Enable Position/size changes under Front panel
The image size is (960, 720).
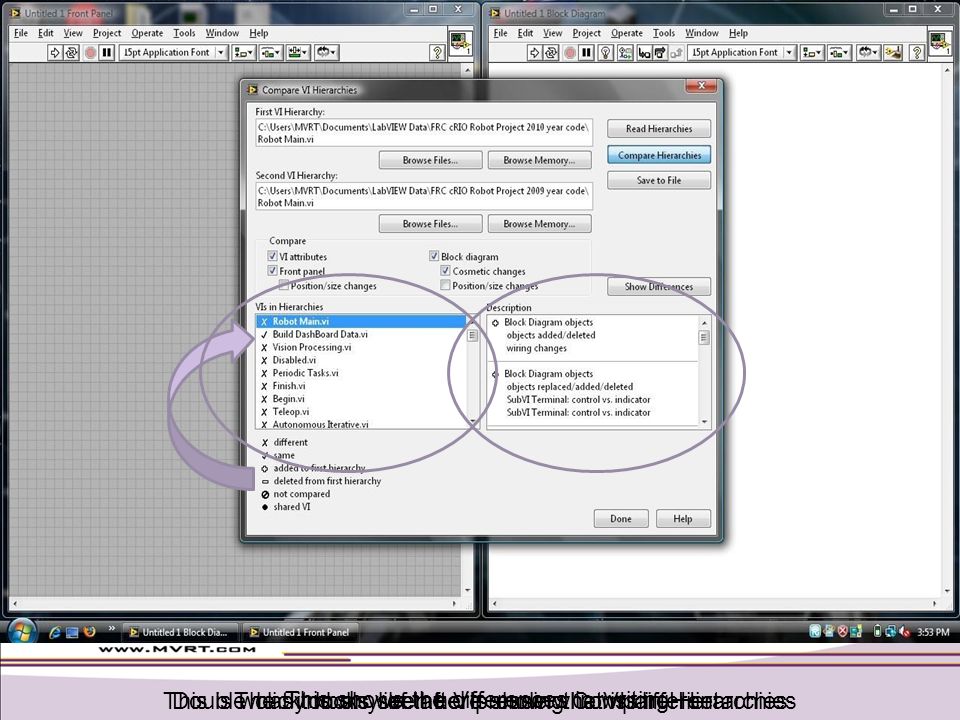[x=284, y=285]
